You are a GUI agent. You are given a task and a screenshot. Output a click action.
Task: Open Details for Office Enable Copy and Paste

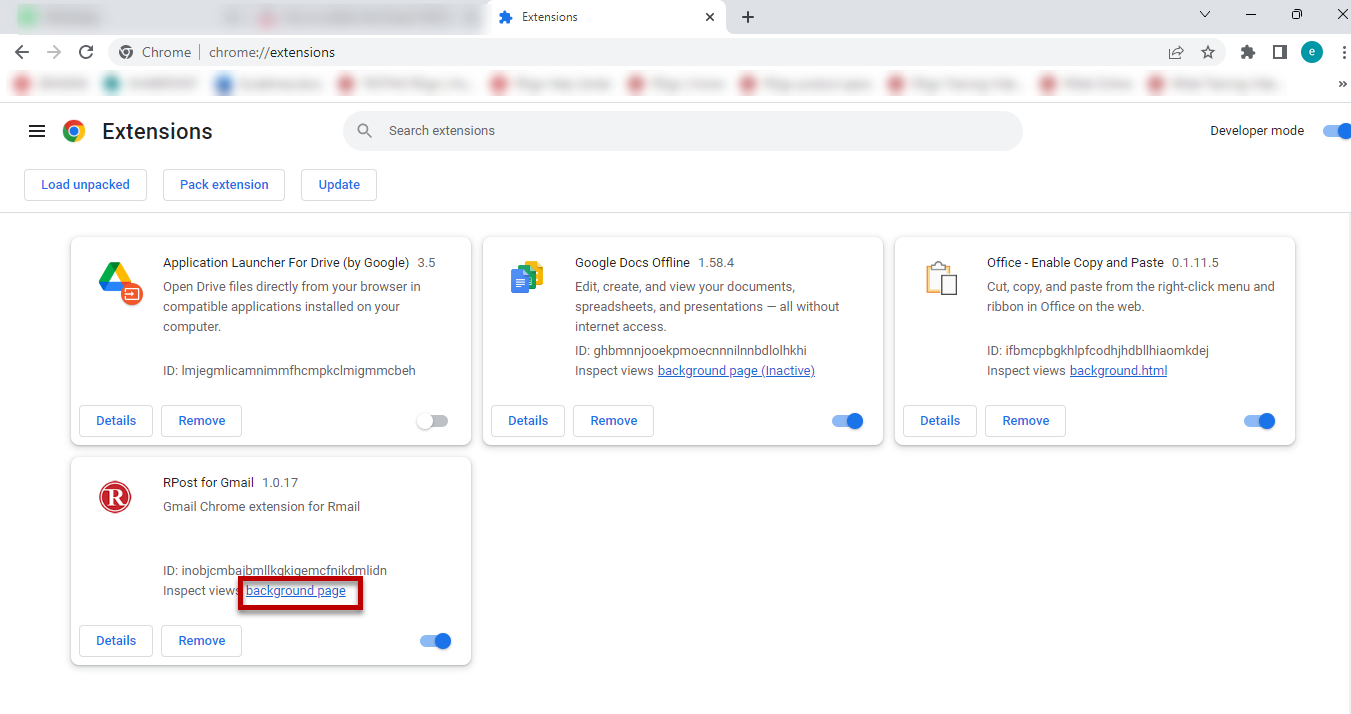pos(940,421)
